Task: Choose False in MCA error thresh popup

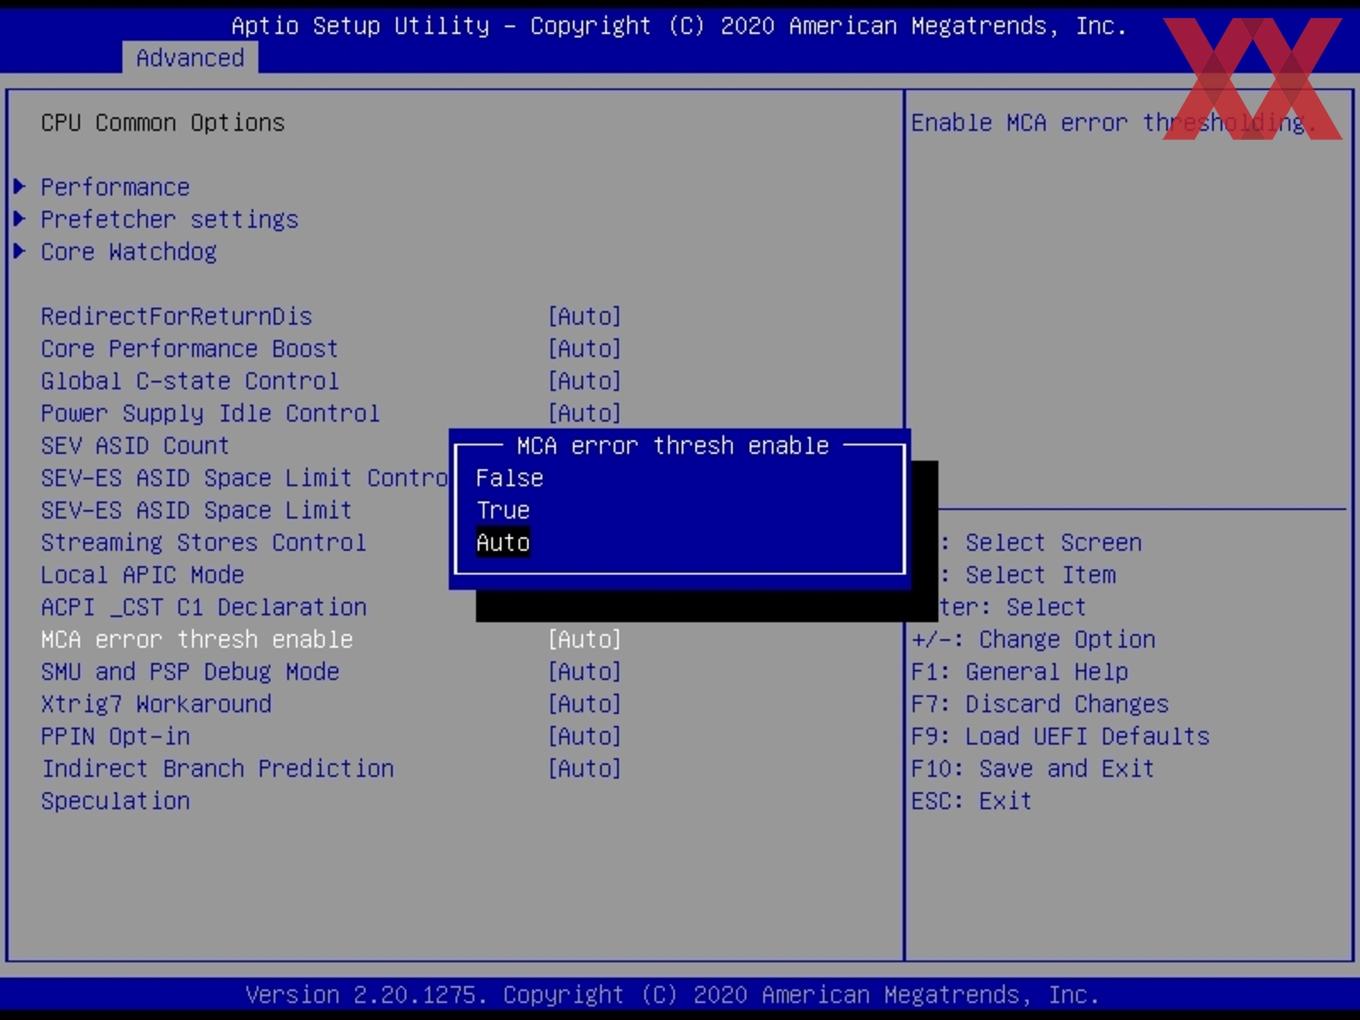Action: 509,478
